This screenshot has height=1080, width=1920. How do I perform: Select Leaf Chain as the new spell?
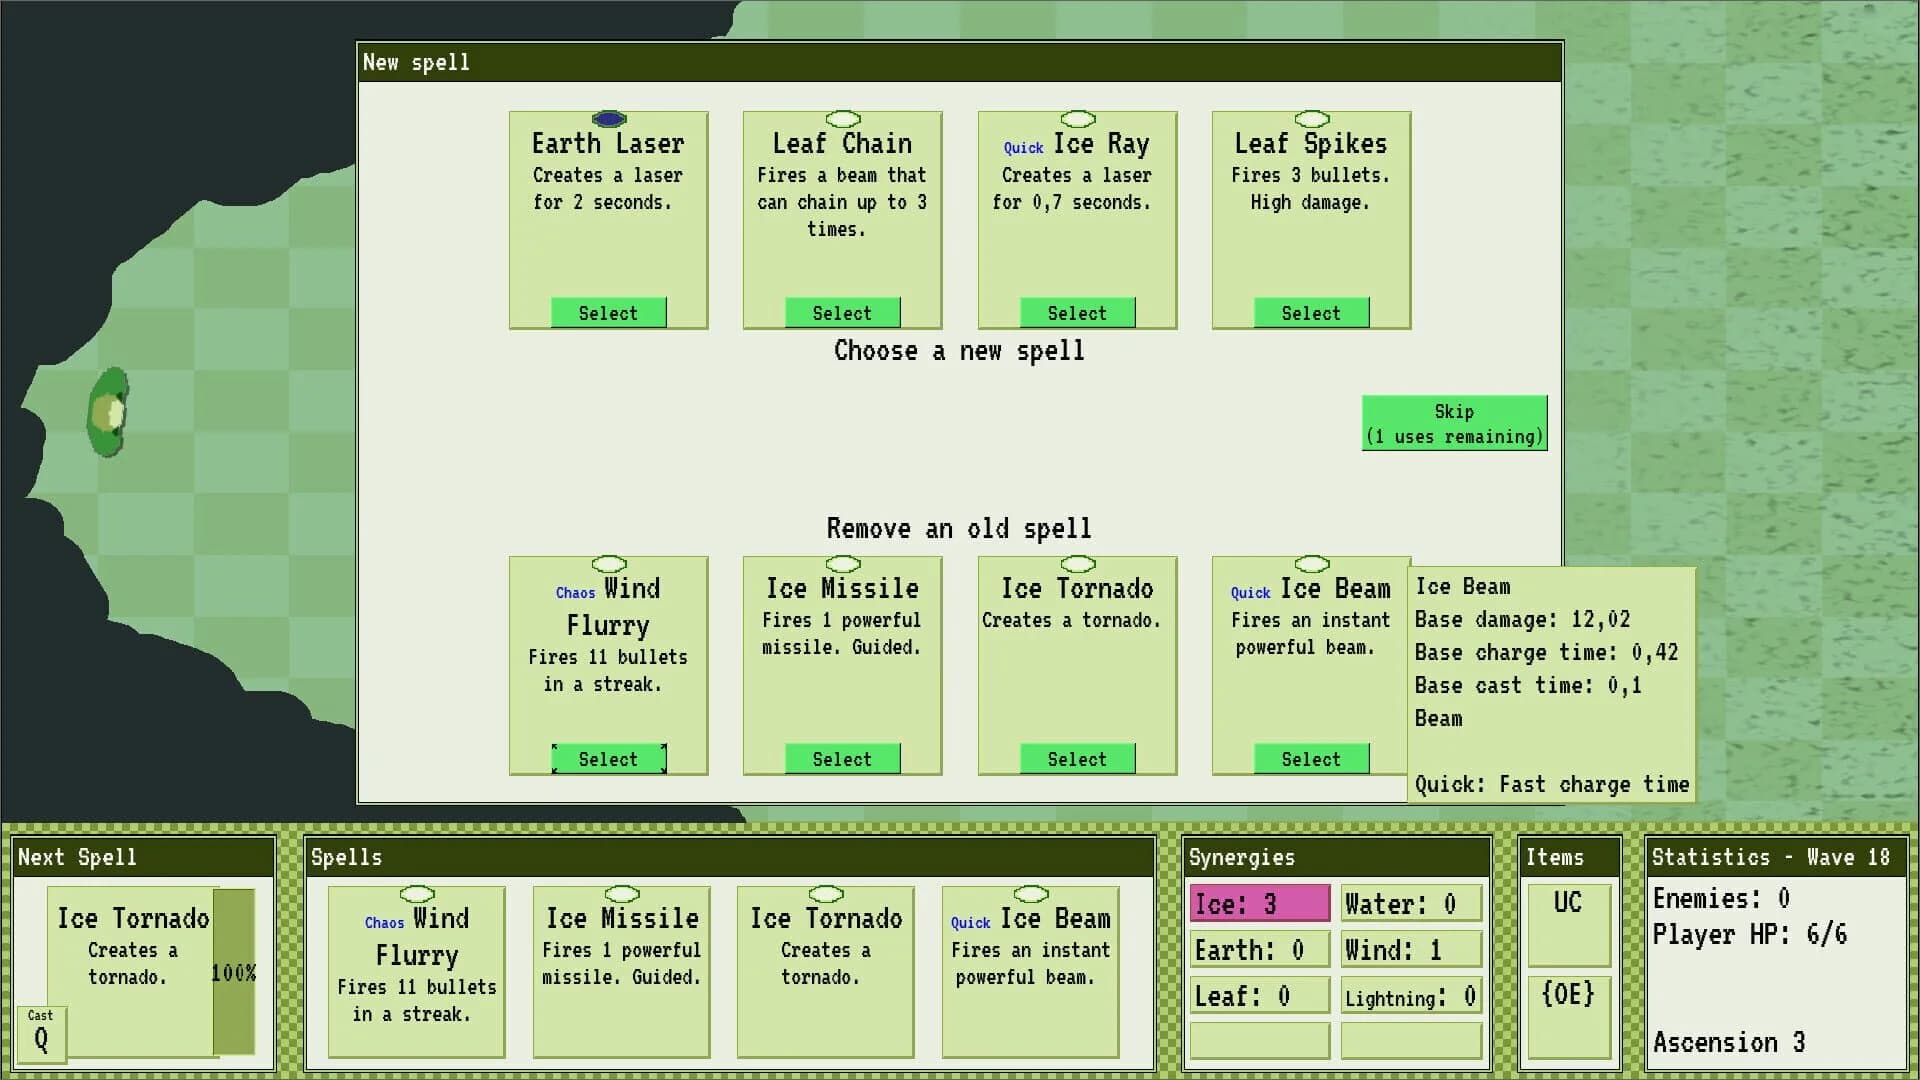[x=842, y=312]
